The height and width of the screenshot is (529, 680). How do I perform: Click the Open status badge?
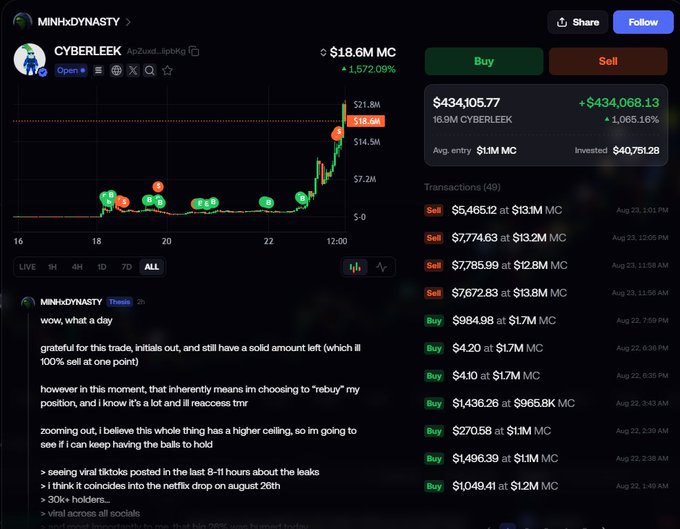pos(71,70)
